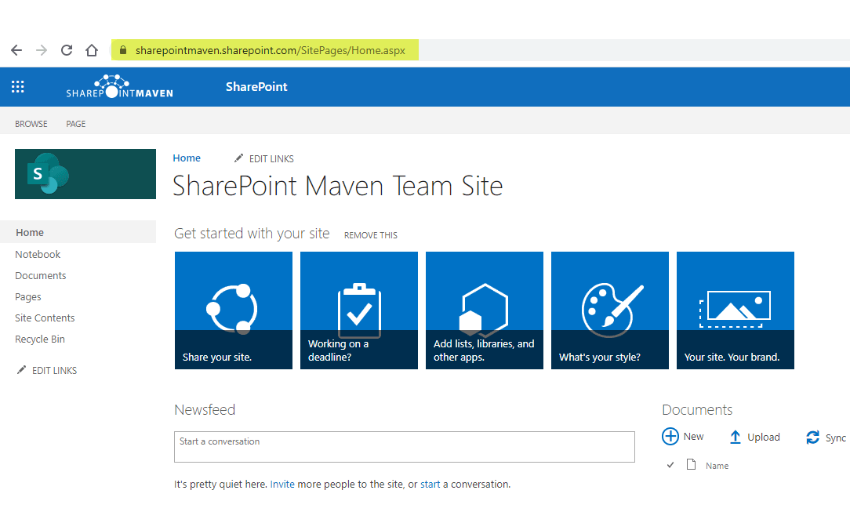Click the Share your site. tile caption
Image resolution: width=850 pixels, height=530 pixels.
click(217, 357)
